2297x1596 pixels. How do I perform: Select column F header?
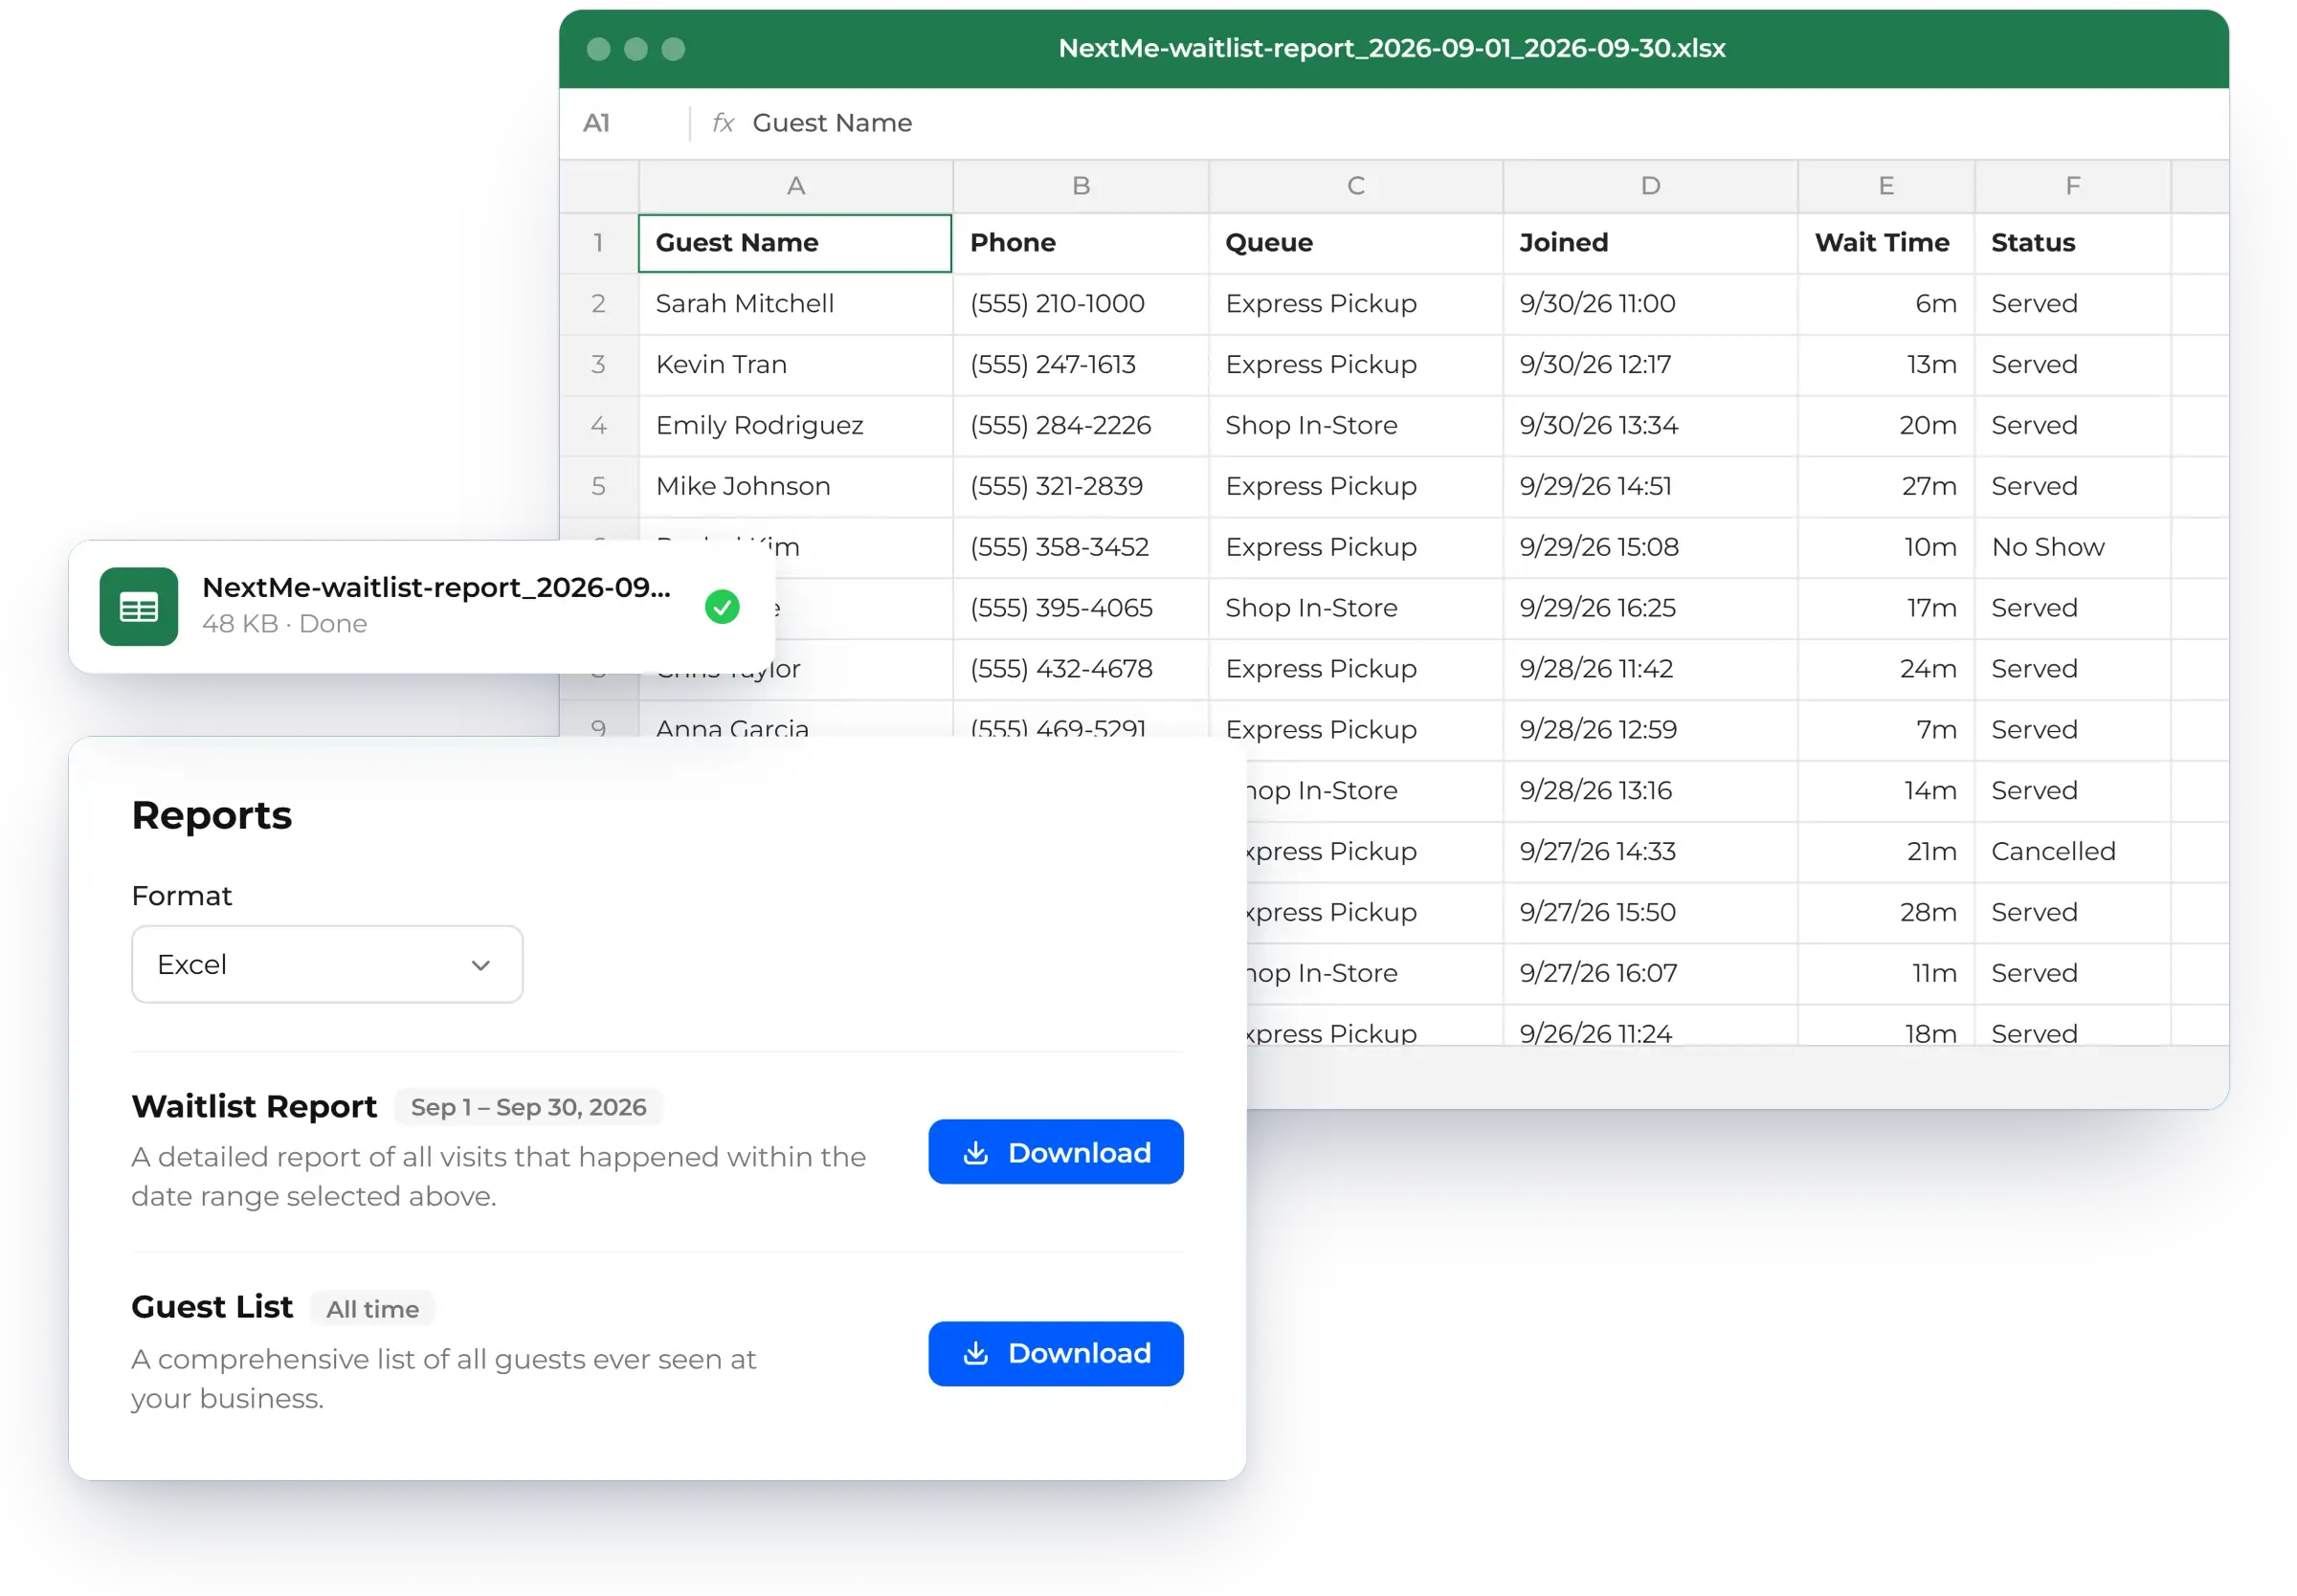[2072, 186]
